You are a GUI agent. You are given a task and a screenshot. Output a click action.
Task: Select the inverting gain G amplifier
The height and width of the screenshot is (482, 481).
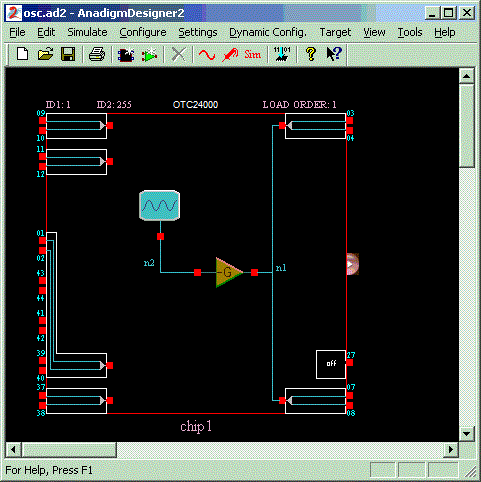pos(229,272)
